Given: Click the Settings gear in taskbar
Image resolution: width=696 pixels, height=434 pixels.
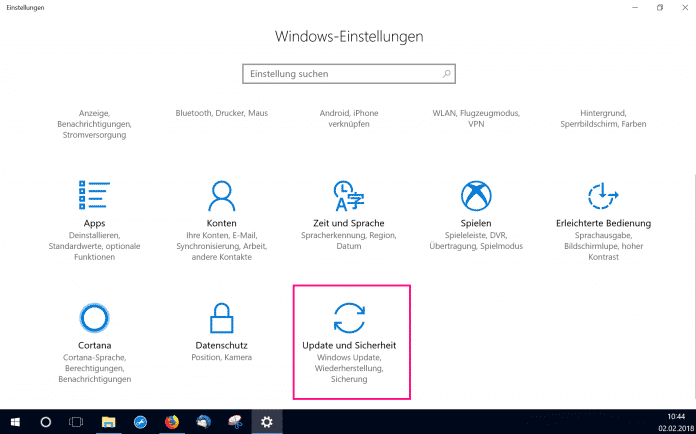Looking at the screenshot, I should pos(266,421).
